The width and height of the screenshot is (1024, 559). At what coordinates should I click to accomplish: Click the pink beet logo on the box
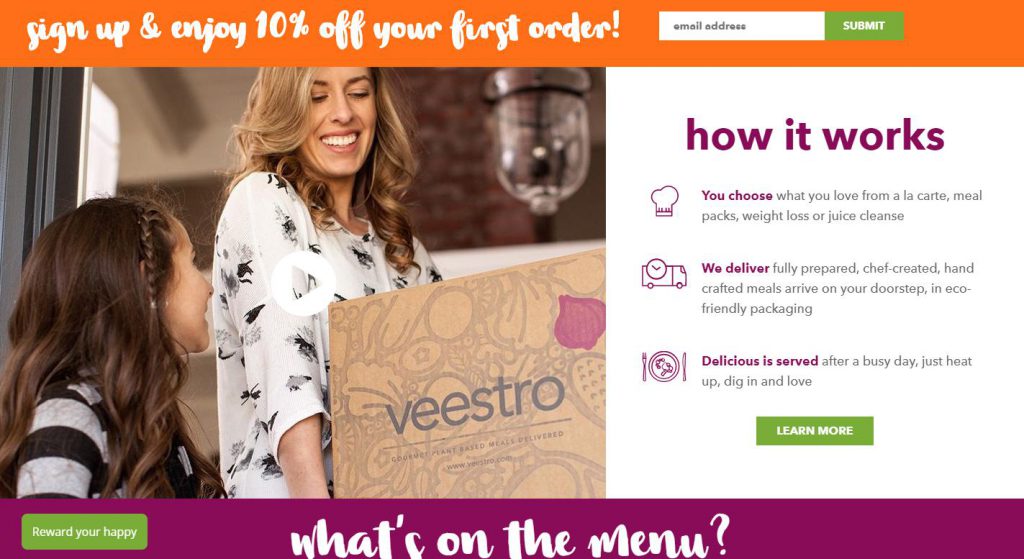click(579, 322)
